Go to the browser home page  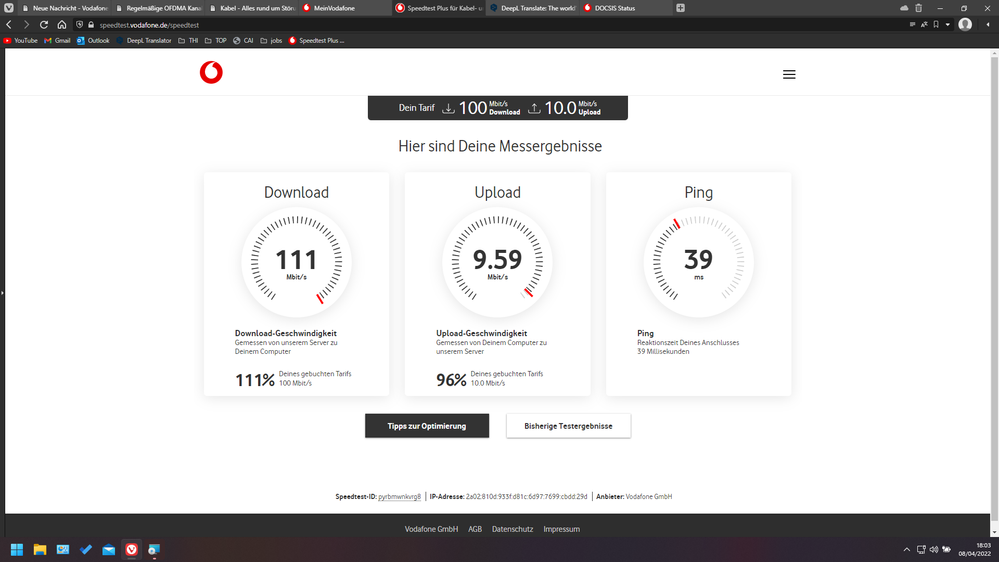tap(62, 25)
